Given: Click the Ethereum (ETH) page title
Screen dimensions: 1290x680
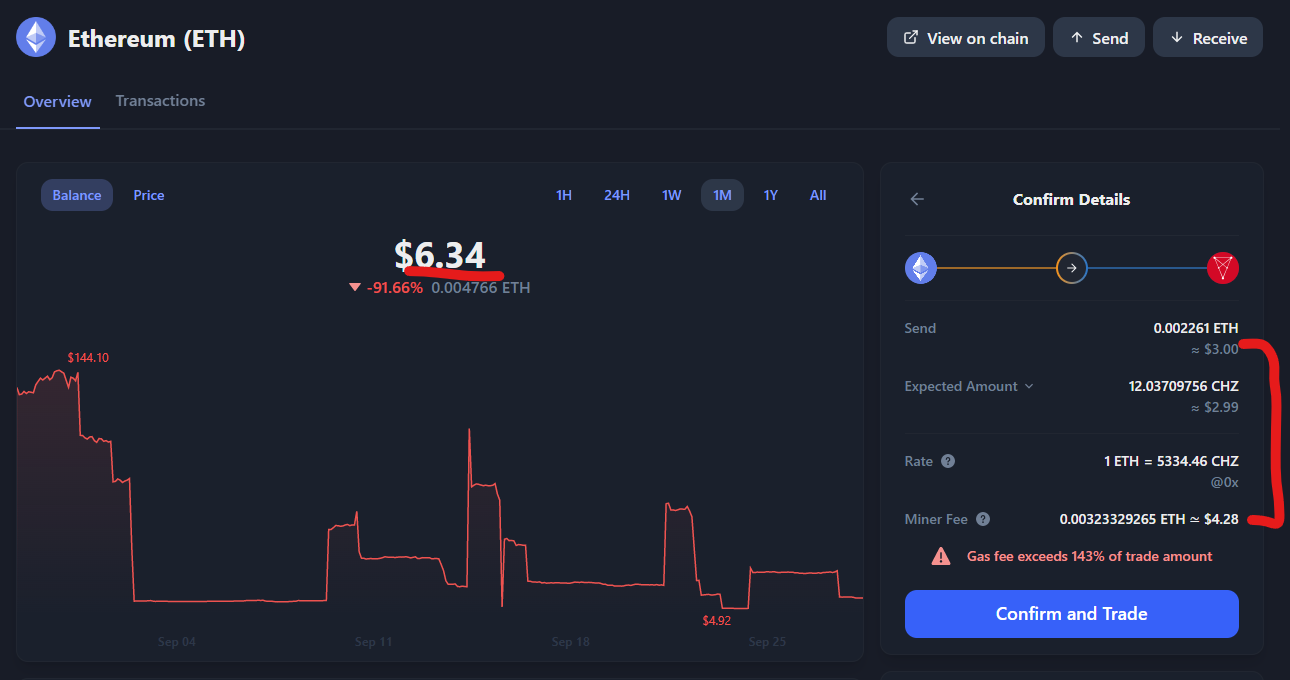Looking at the screenshot, I should 156,39.
